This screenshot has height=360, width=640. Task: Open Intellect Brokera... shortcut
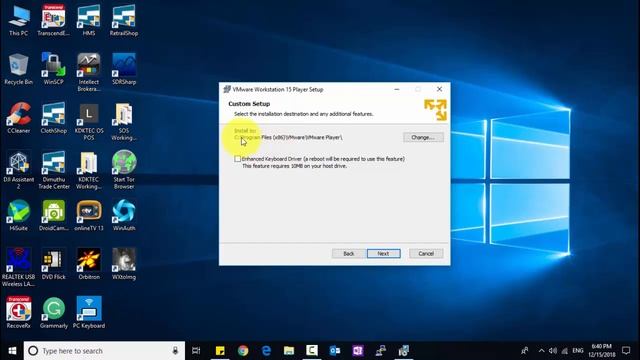(x=89, y=72)
